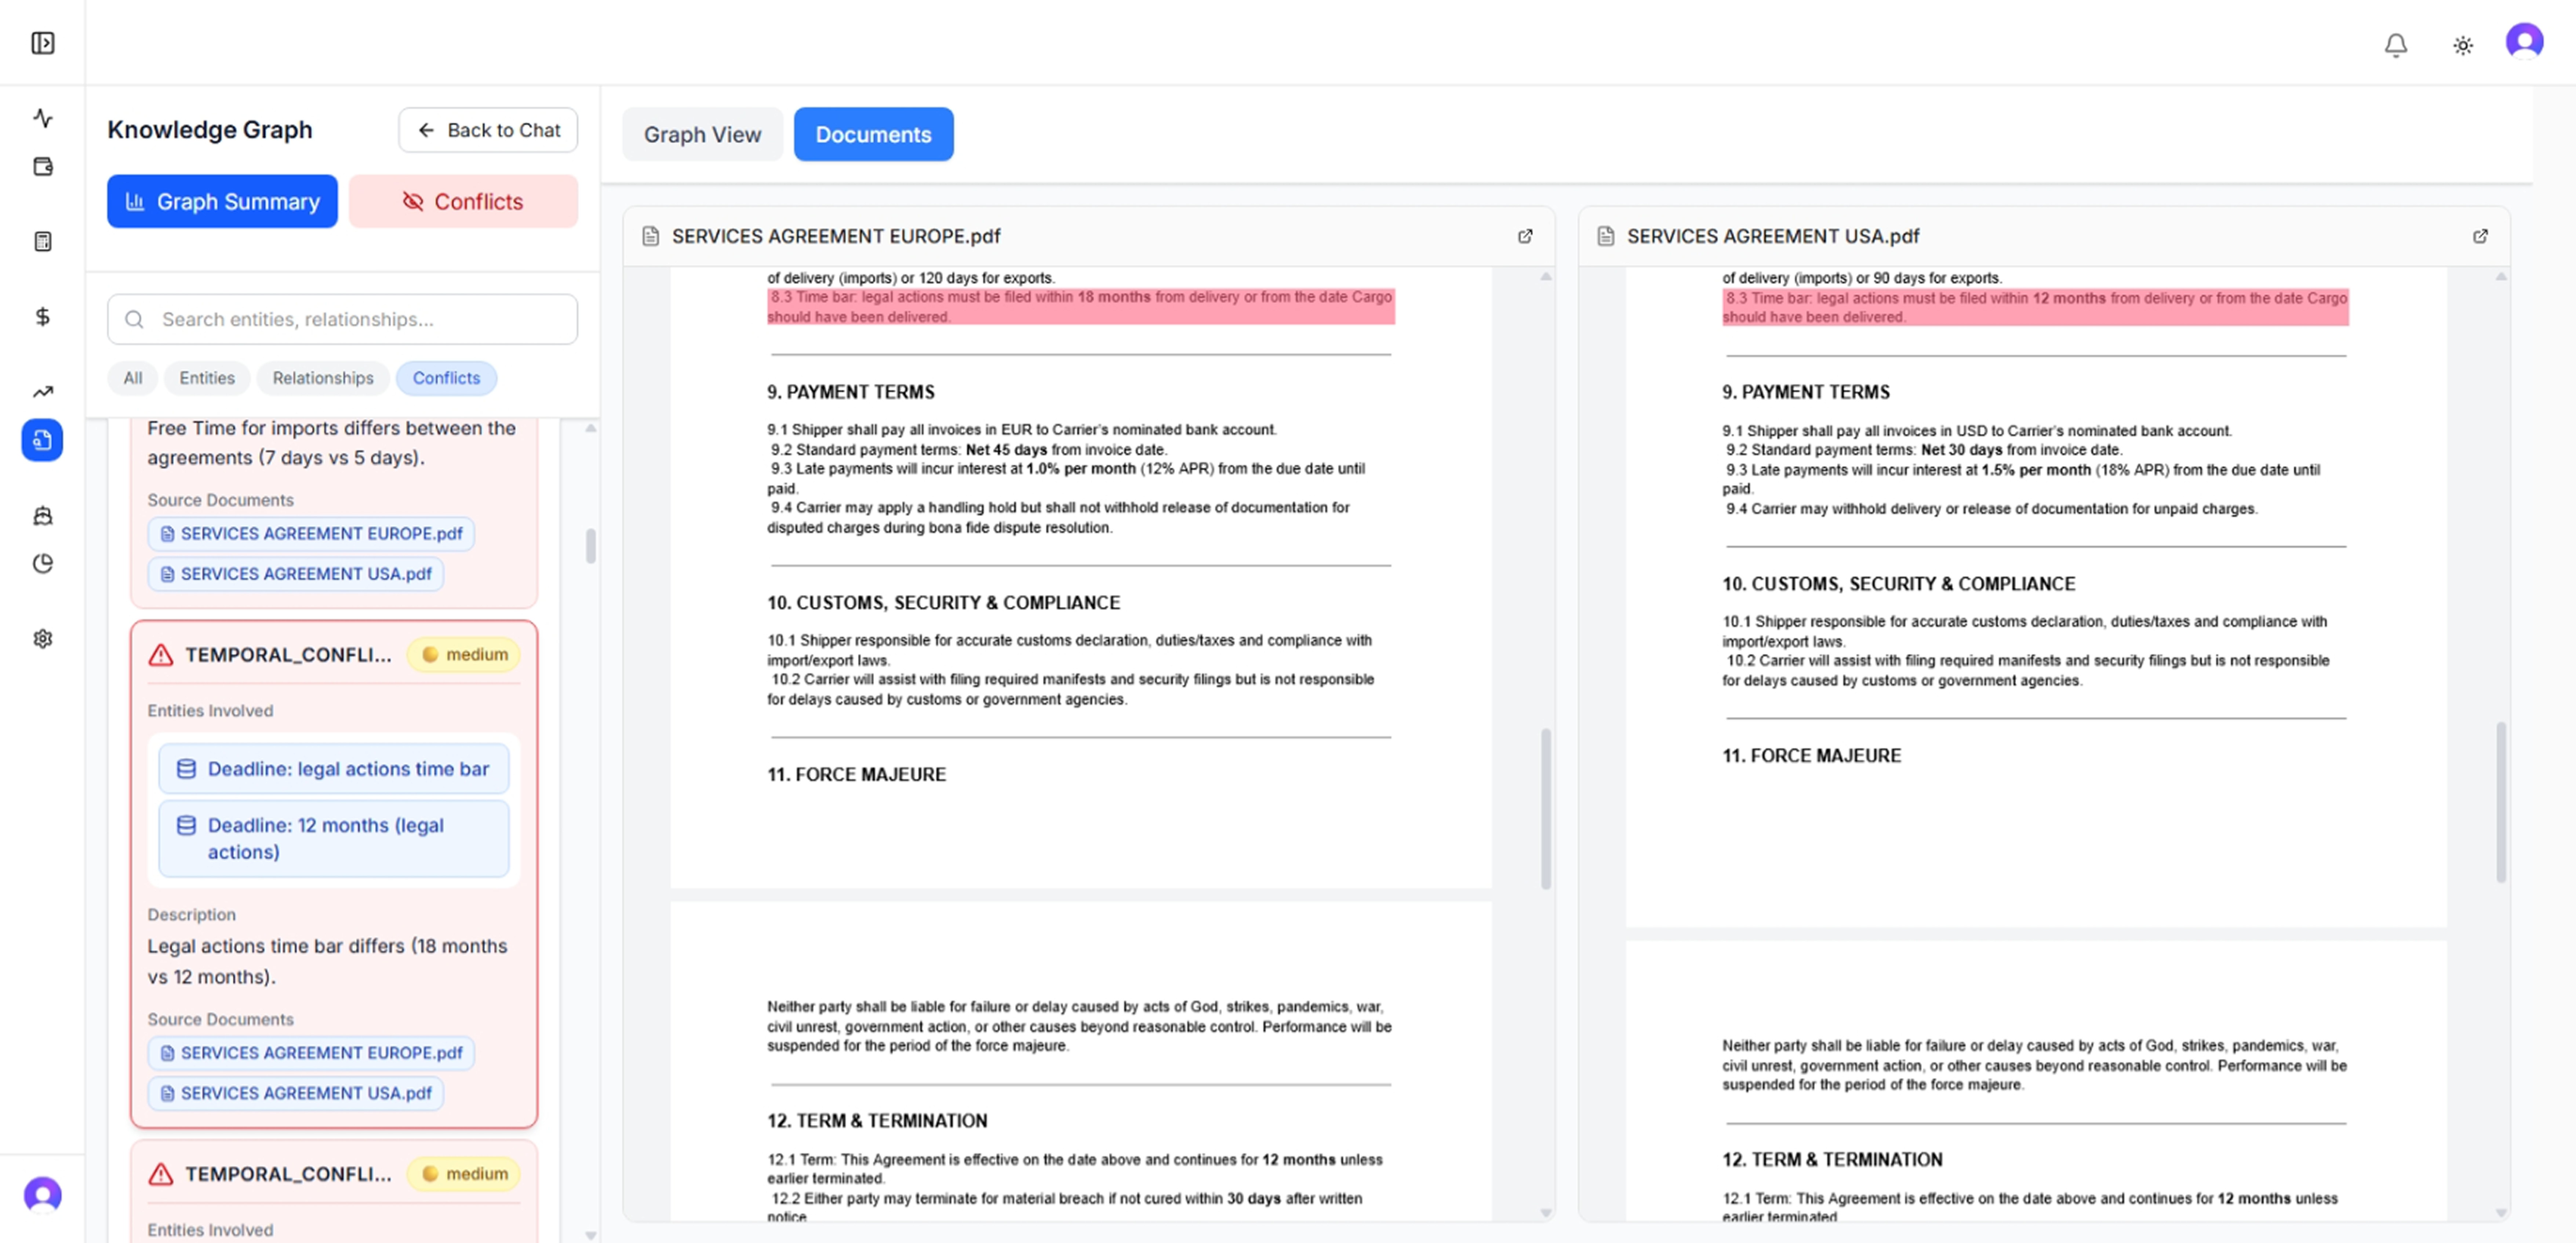Open entity Deadline: legal actions time bar
Viewport: 2576px width, 1243px height.
point(334,769)
